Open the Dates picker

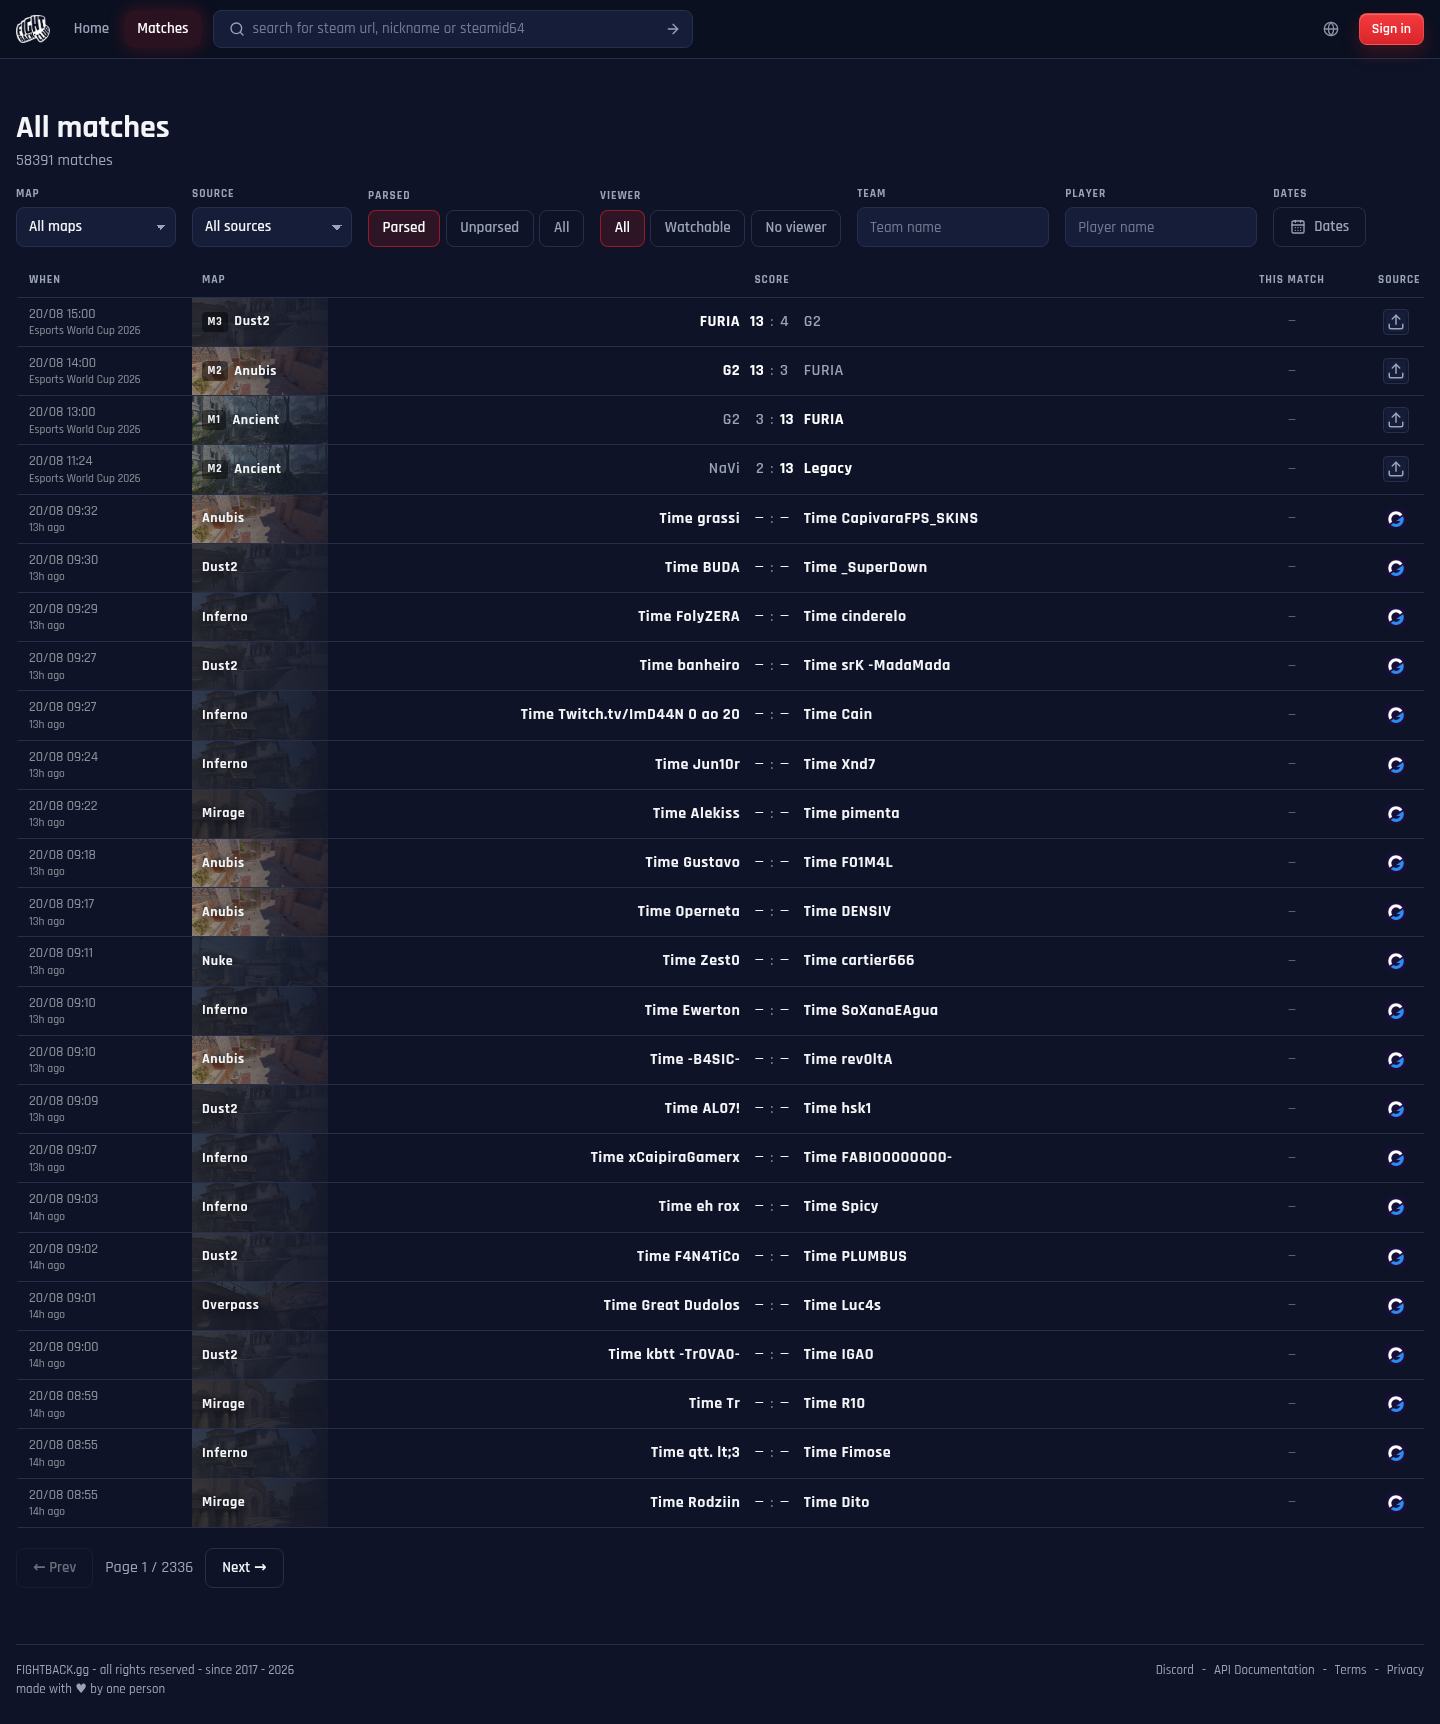[1319, 227]
